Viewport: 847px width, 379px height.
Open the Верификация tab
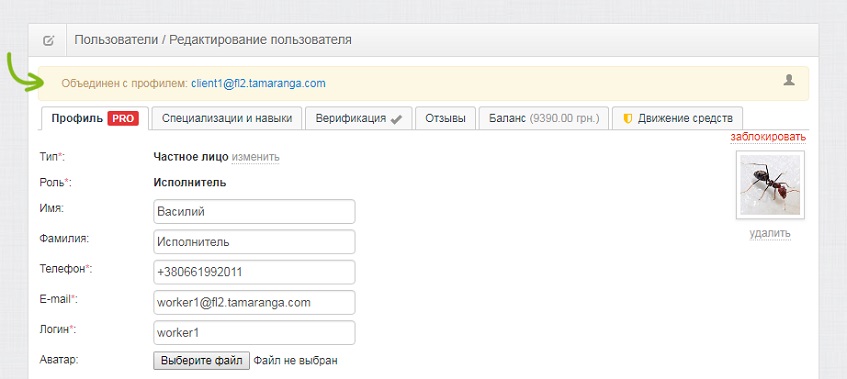coord(359,119)
